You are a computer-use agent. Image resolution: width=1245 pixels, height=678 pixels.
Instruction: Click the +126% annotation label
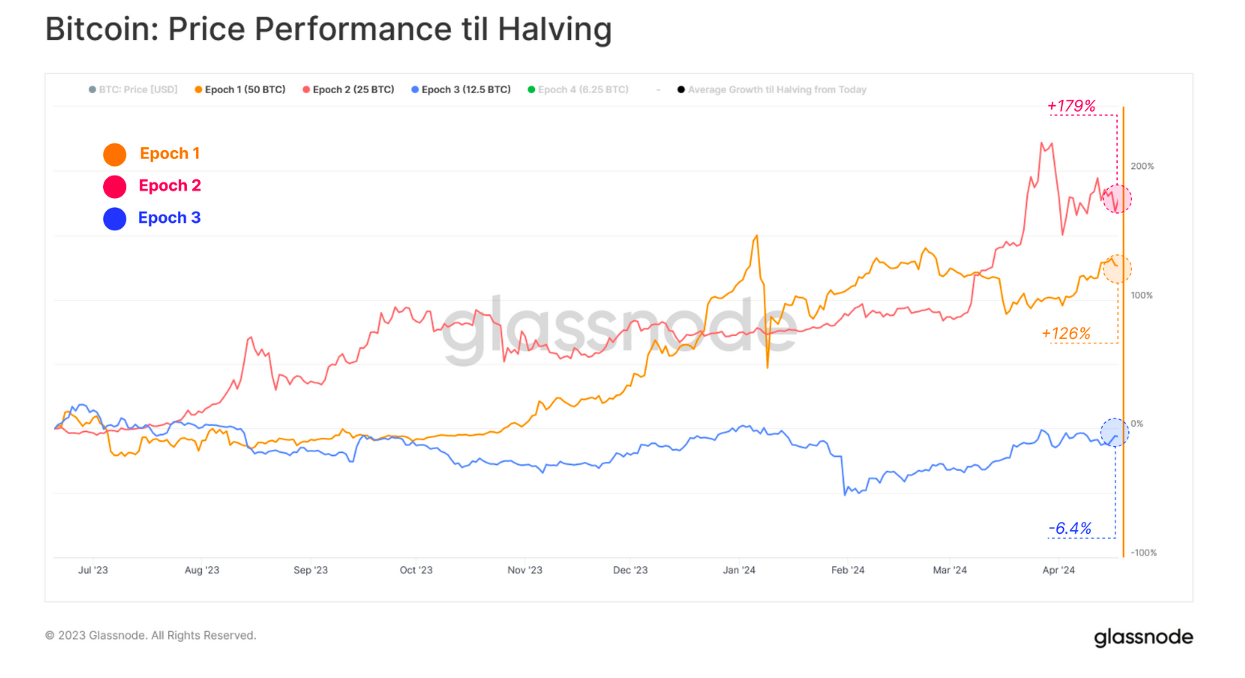click(1065, 333)
